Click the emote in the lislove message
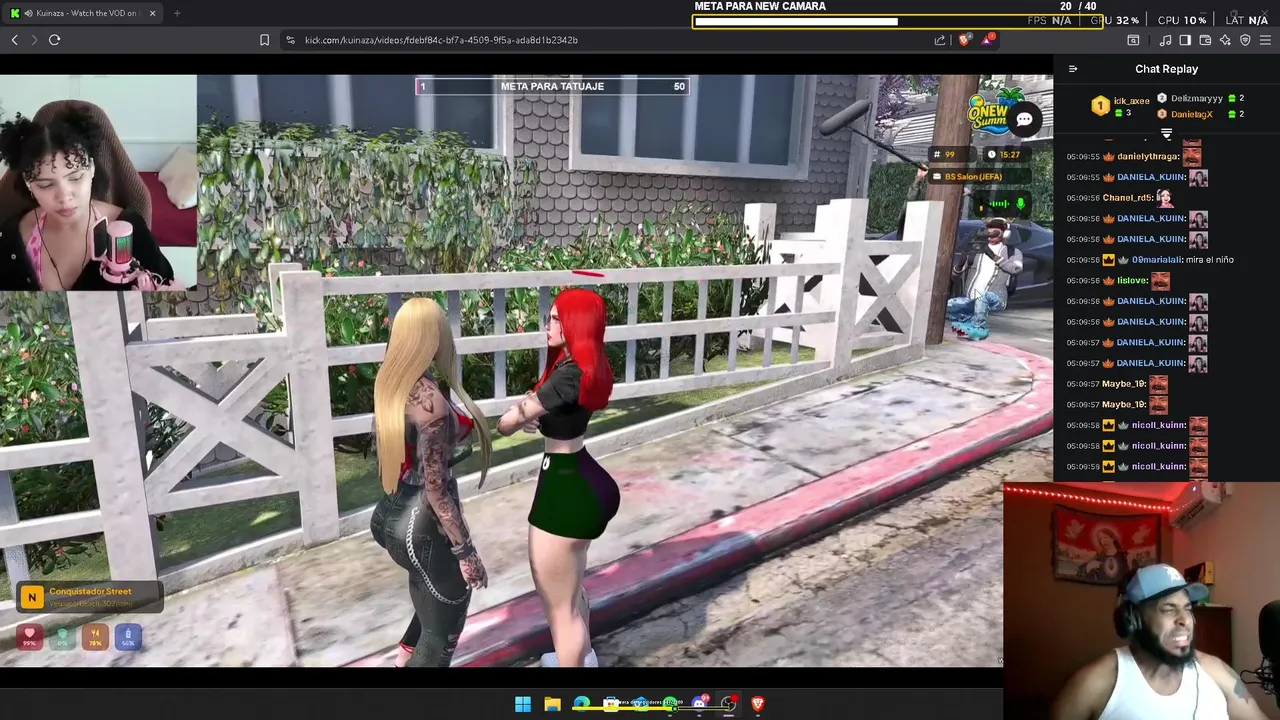Viewport: 1280px width, 720px height. point(1160,281)
